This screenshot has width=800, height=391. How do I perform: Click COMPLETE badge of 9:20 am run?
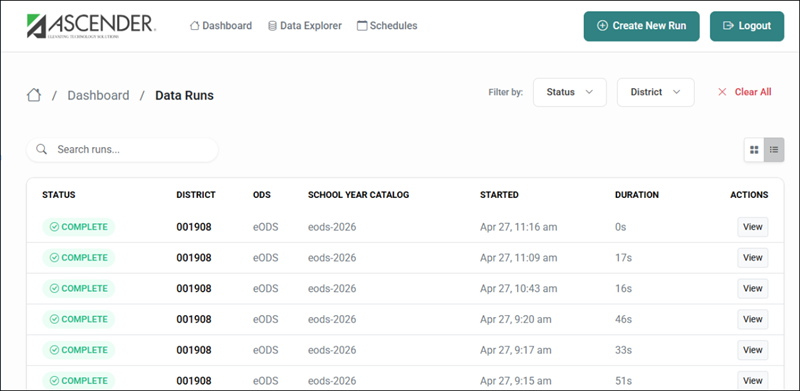(79, 320)
